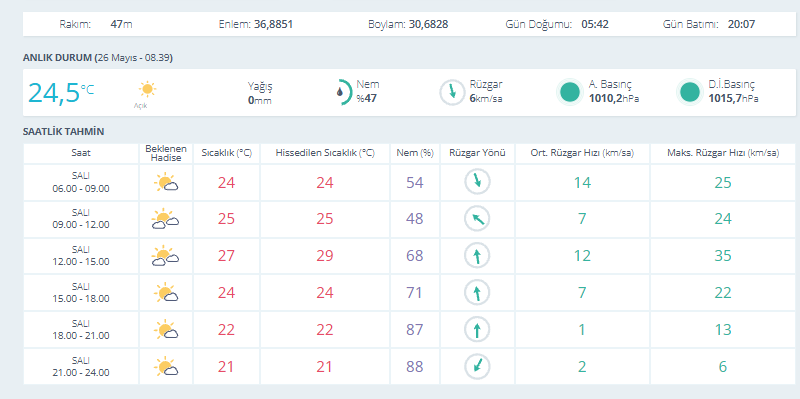The width and height of the screenshot is (800, 399).
Task: Click the 'Yağış 0mm' reading
Action: click(260, 93)
